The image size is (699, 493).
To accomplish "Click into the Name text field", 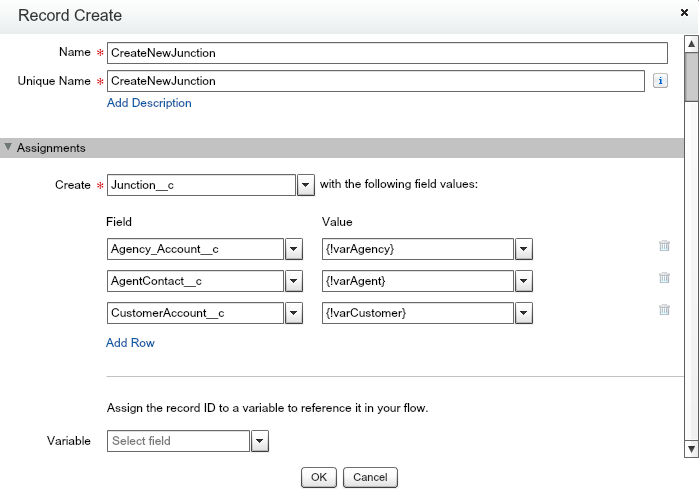I will pyautogui.click(x=386, y=53).
